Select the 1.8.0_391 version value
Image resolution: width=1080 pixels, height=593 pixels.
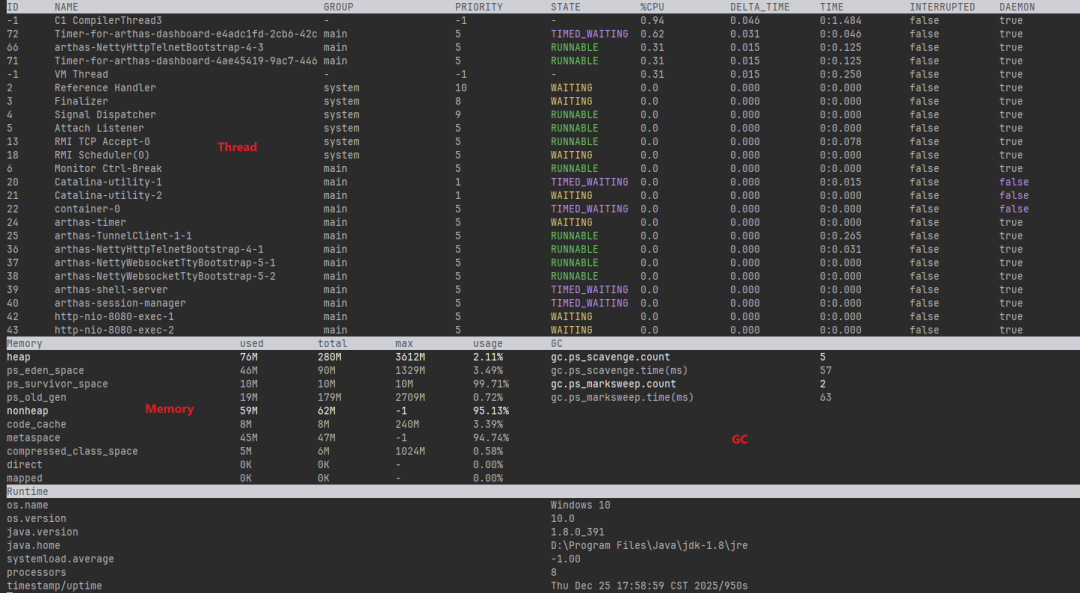[x=577, y=532]
